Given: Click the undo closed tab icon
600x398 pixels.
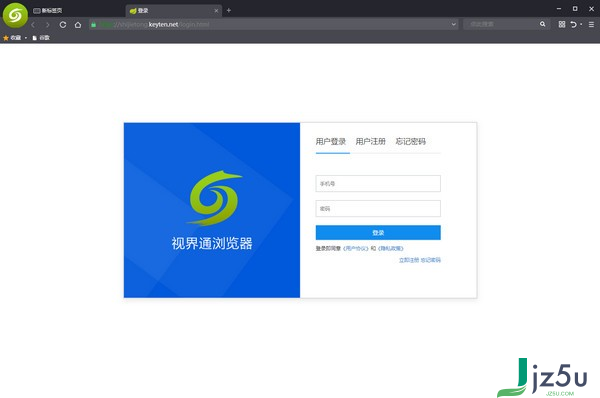Looking at the screenshot, I should 573,24.
